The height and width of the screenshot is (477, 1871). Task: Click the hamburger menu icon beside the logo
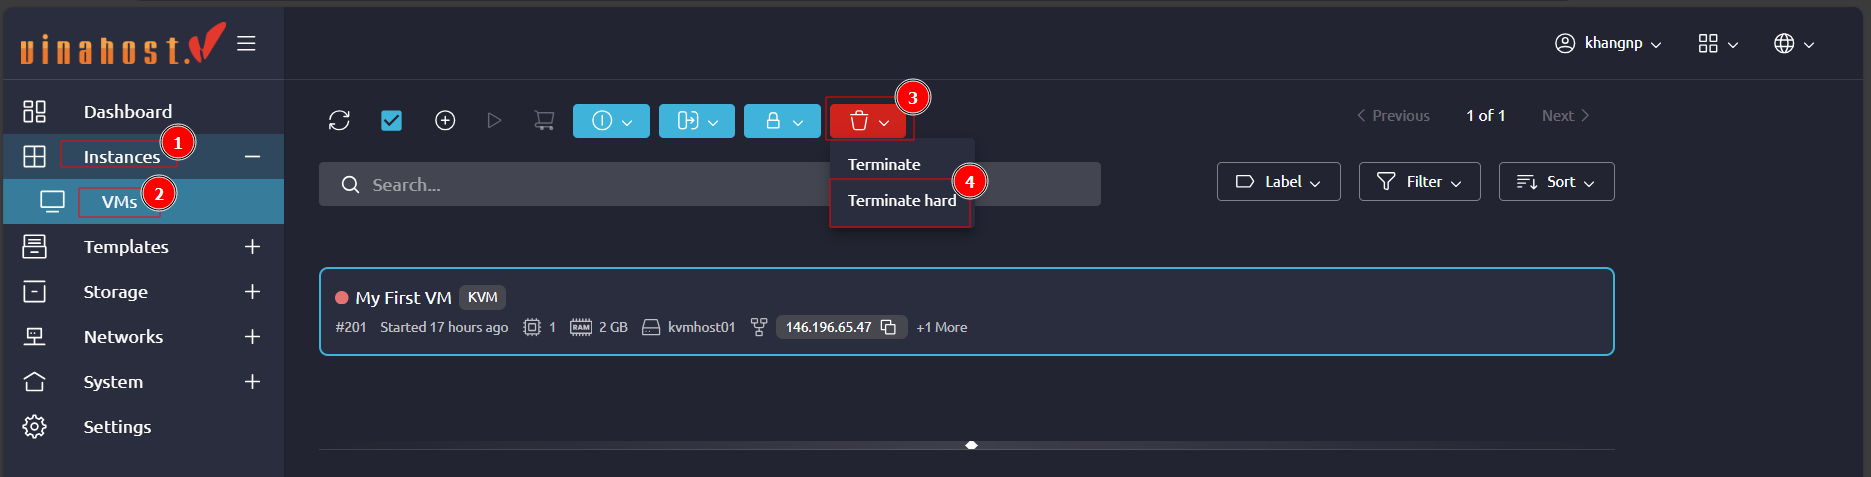pyautogui.click(x=246, y=44)
